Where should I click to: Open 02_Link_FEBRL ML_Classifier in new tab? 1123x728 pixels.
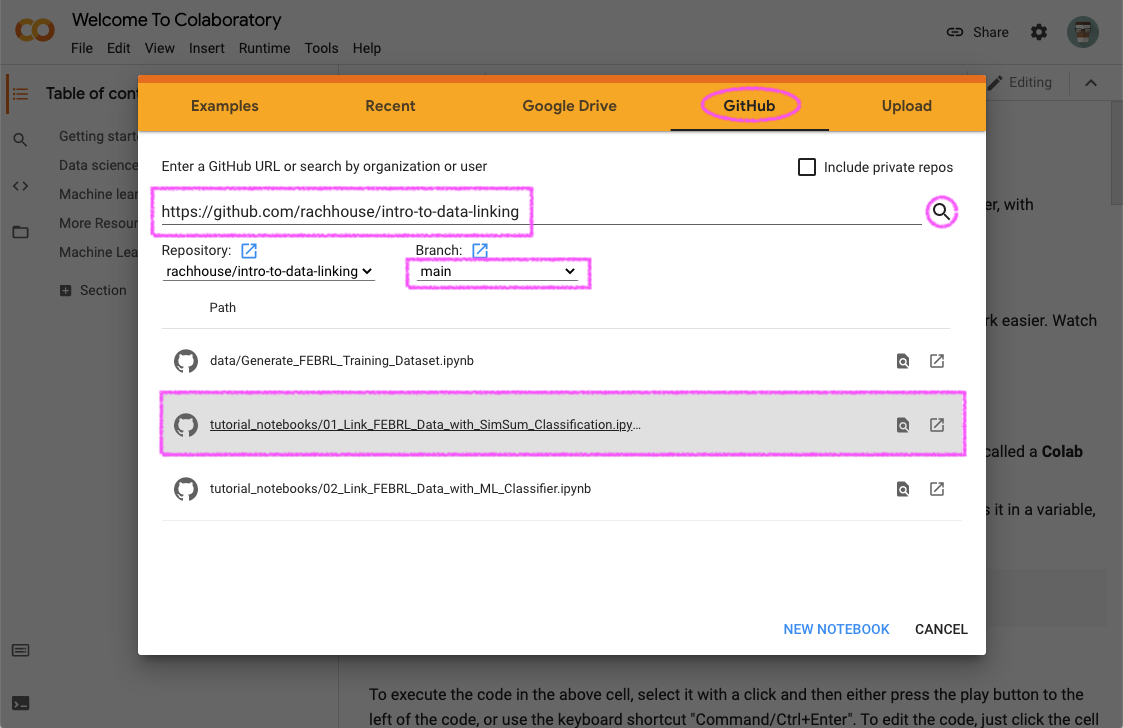(937, 489)
